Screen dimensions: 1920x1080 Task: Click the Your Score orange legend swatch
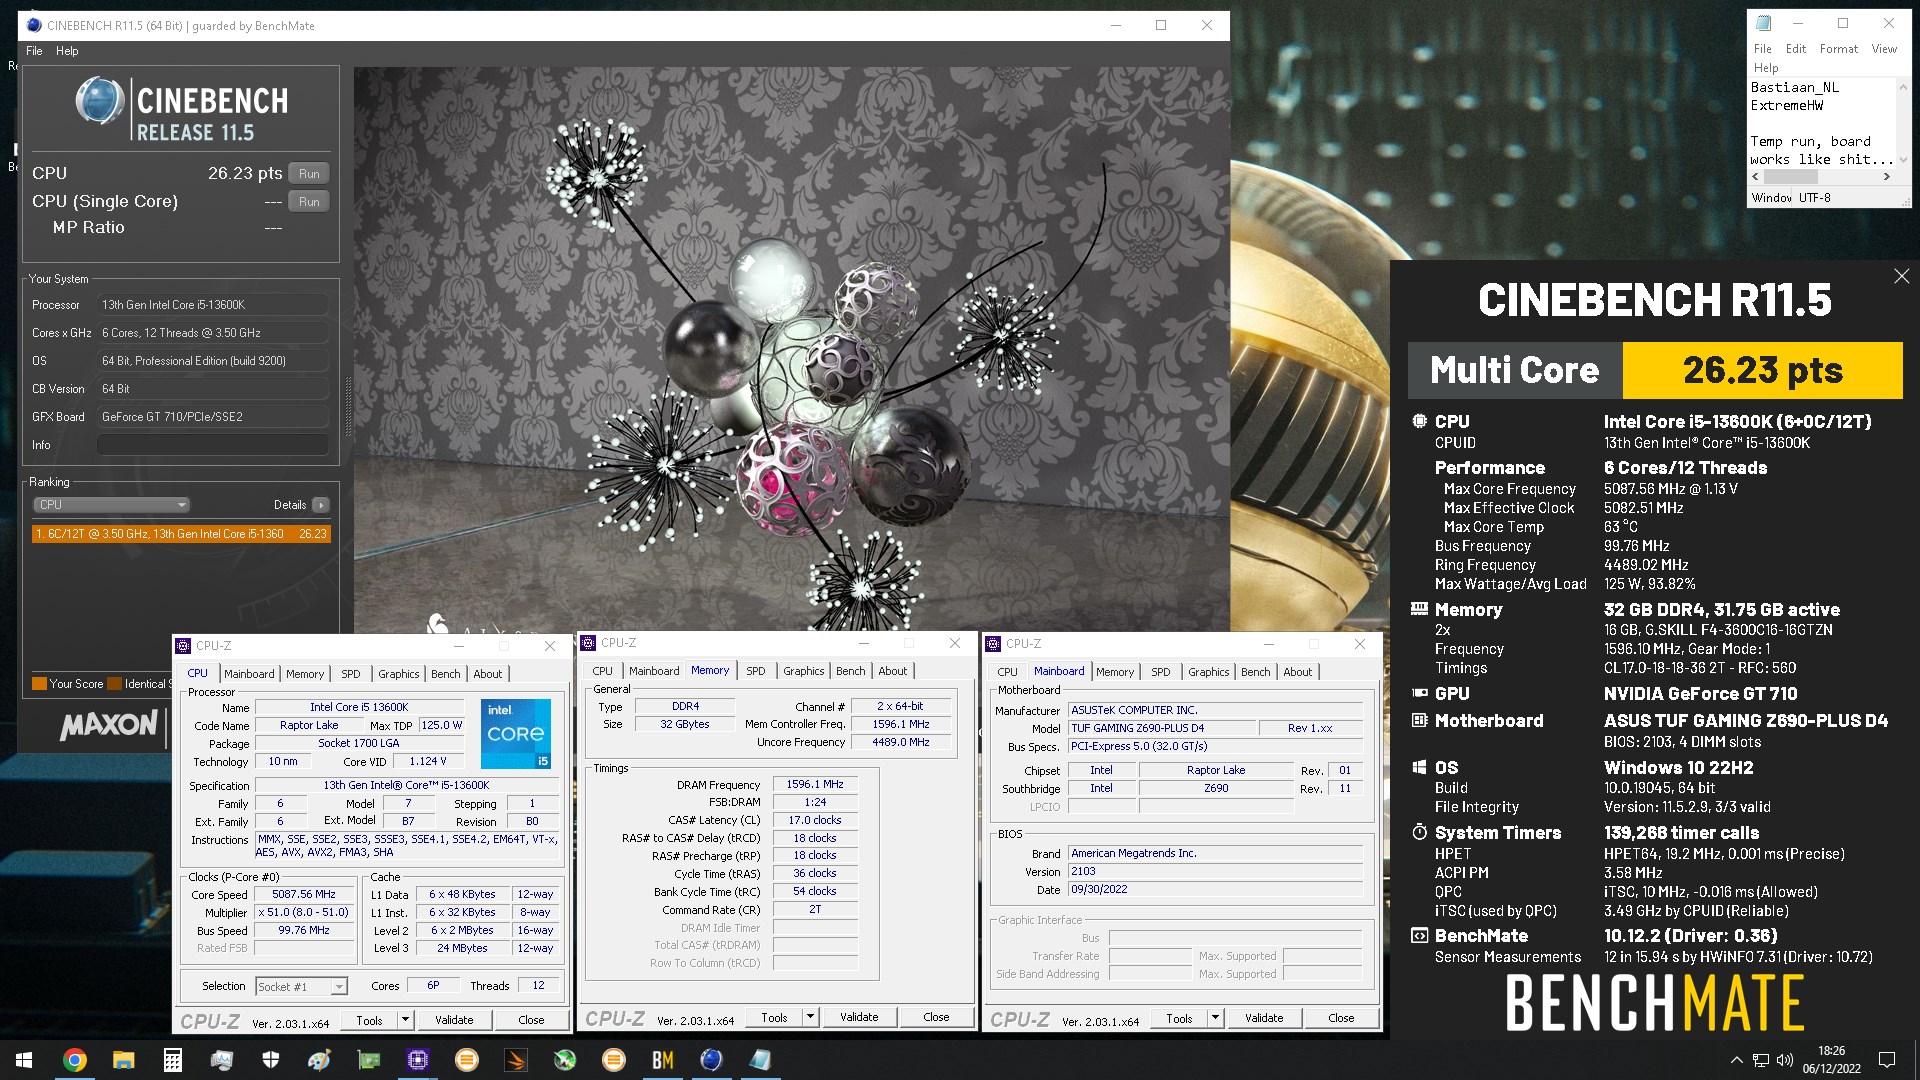(x=39, y=684)
